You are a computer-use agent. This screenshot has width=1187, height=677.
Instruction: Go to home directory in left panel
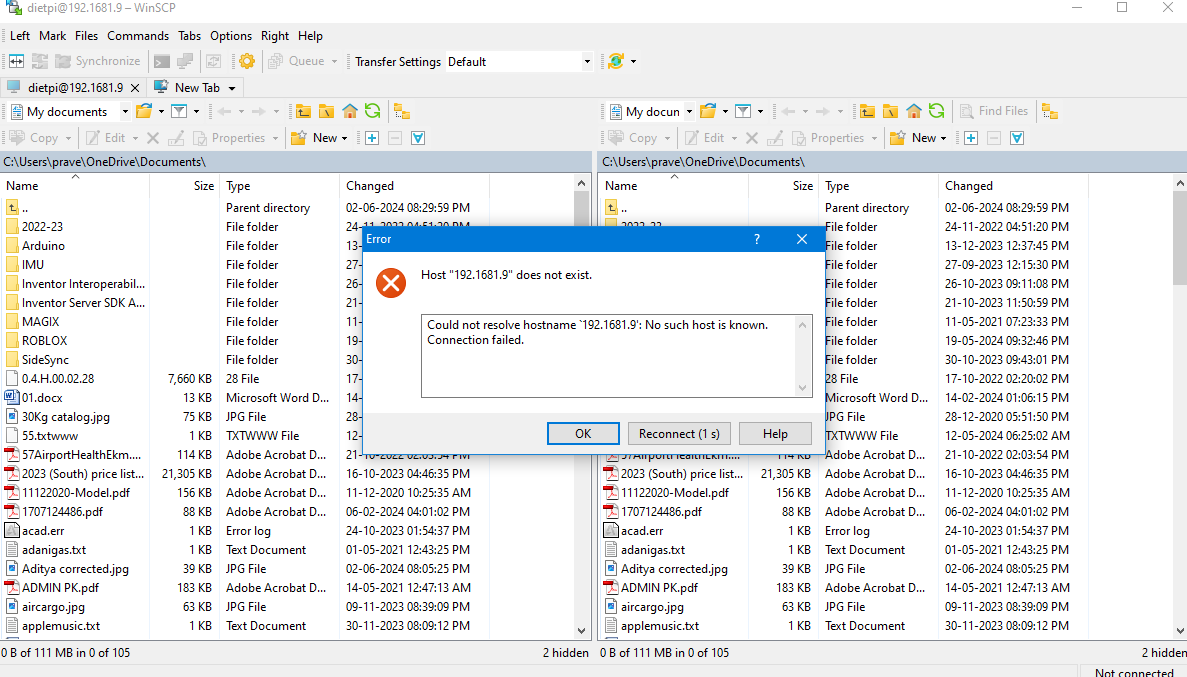pos(350,111)
